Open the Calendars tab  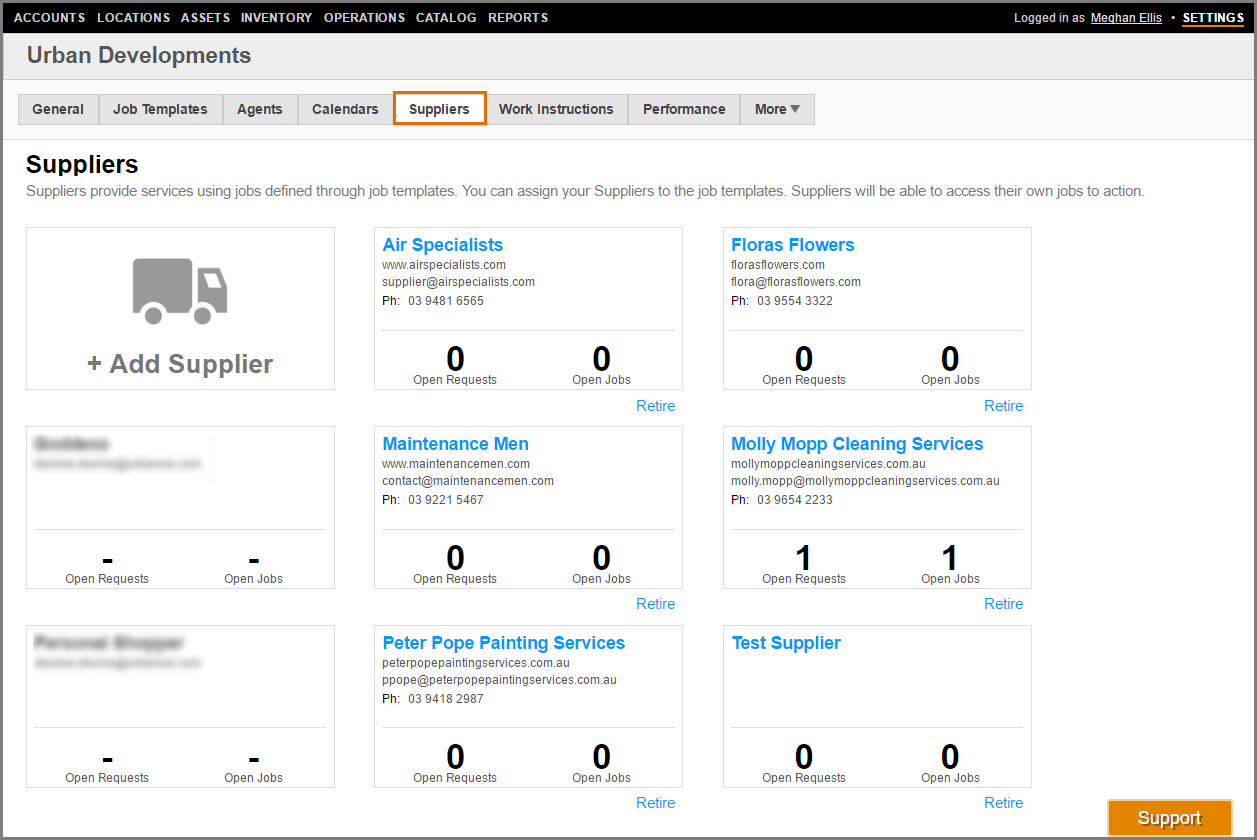point(345,109)
